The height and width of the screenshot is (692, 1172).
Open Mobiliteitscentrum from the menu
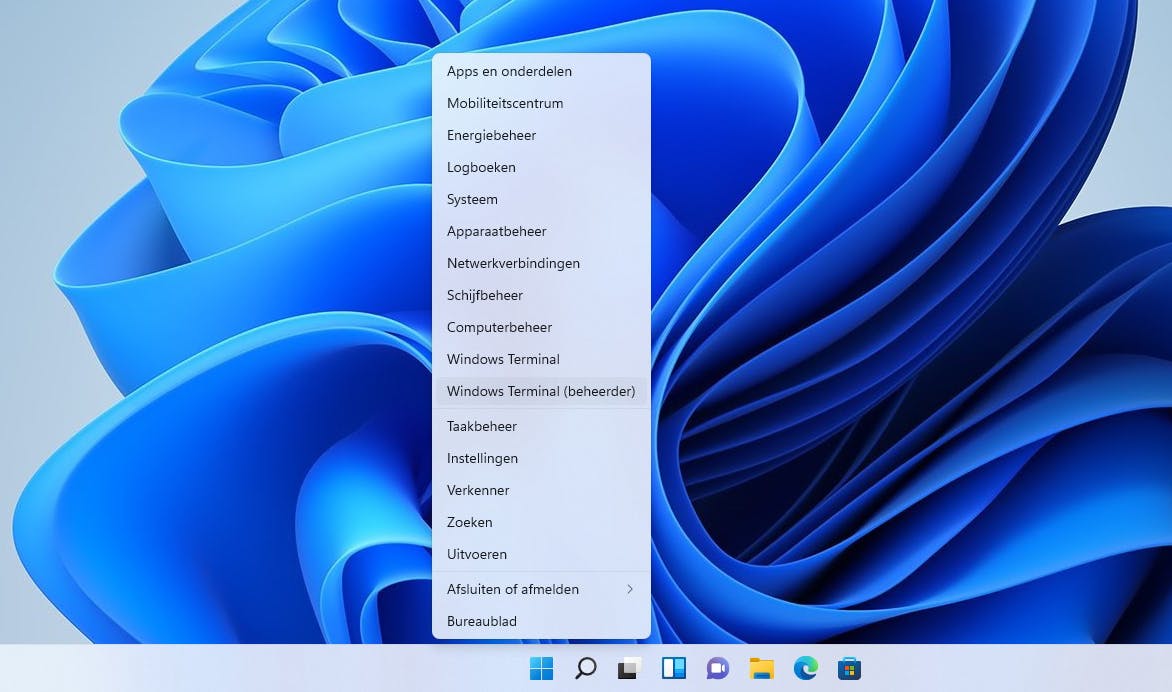[505, 103]
